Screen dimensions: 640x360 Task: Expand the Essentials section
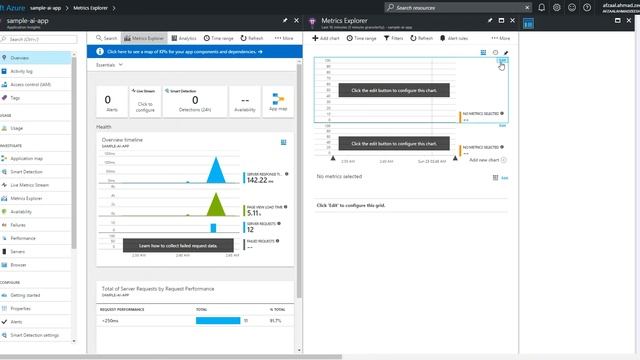point(109,65)
